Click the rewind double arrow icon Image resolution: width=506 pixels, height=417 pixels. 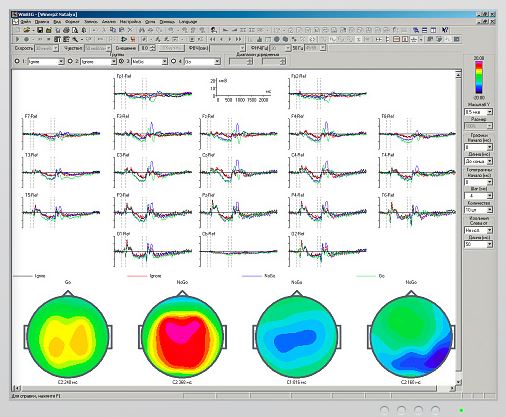213,39
